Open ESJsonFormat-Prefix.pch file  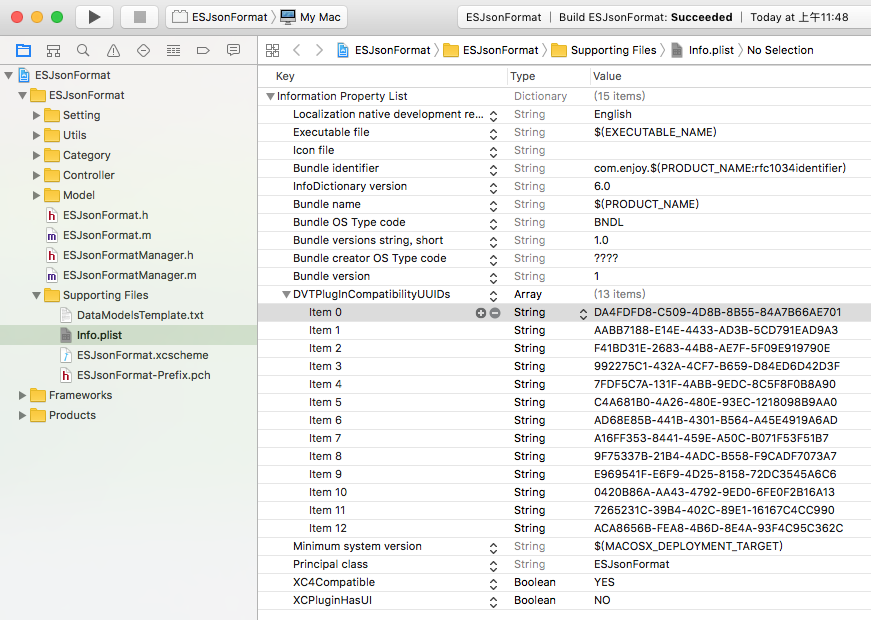coord(143,375)
